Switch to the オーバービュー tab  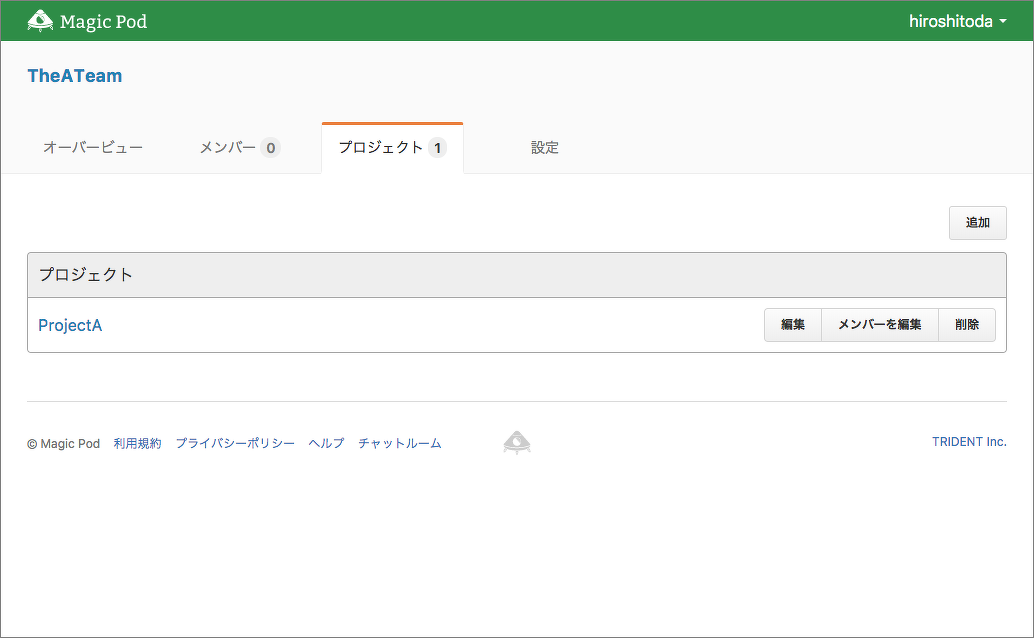93,148
